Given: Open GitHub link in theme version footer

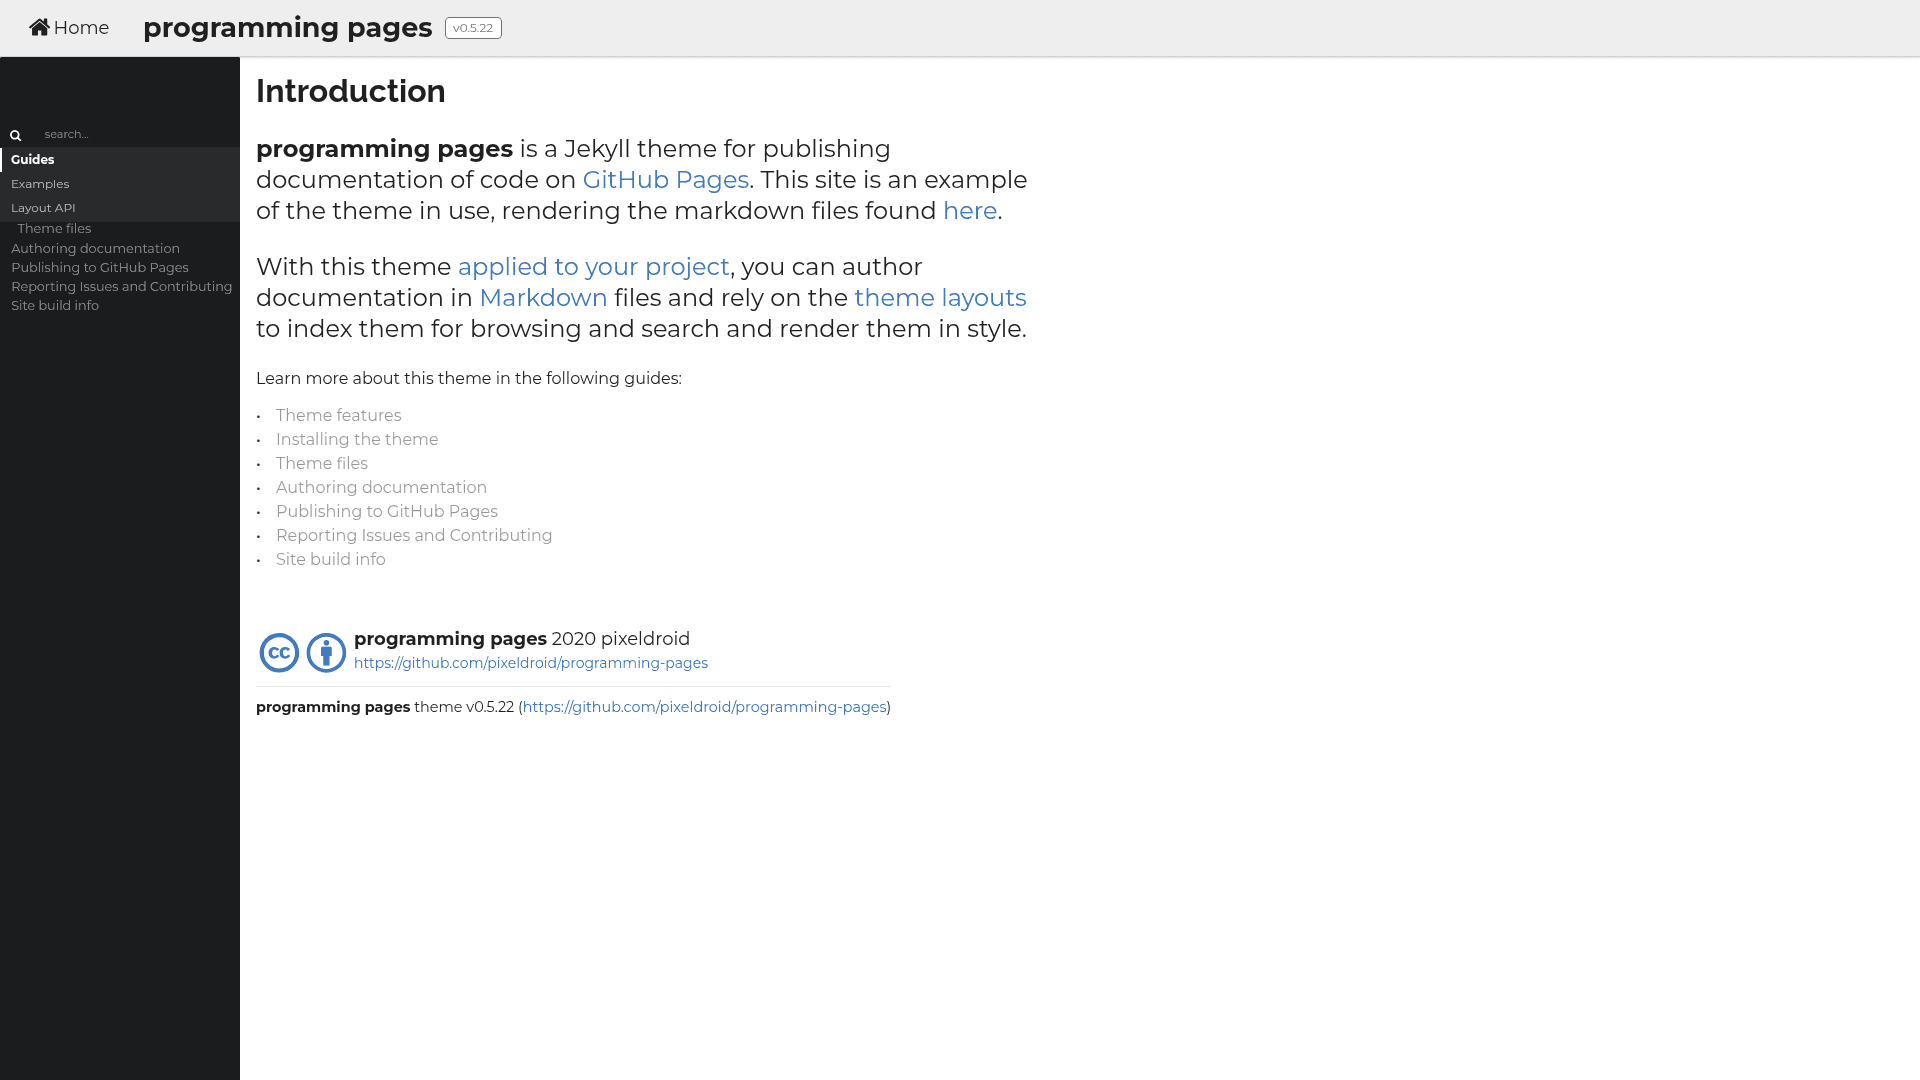Looking at the screenshot, I should [705, 707].
